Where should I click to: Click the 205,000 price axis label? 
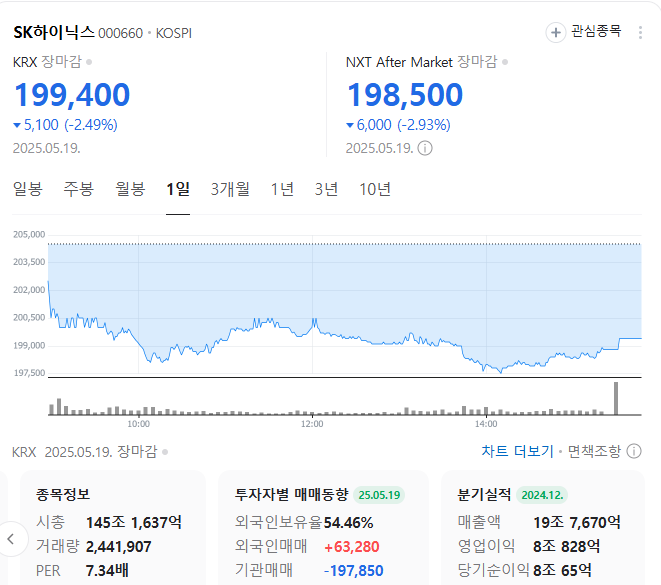point(29,235)
